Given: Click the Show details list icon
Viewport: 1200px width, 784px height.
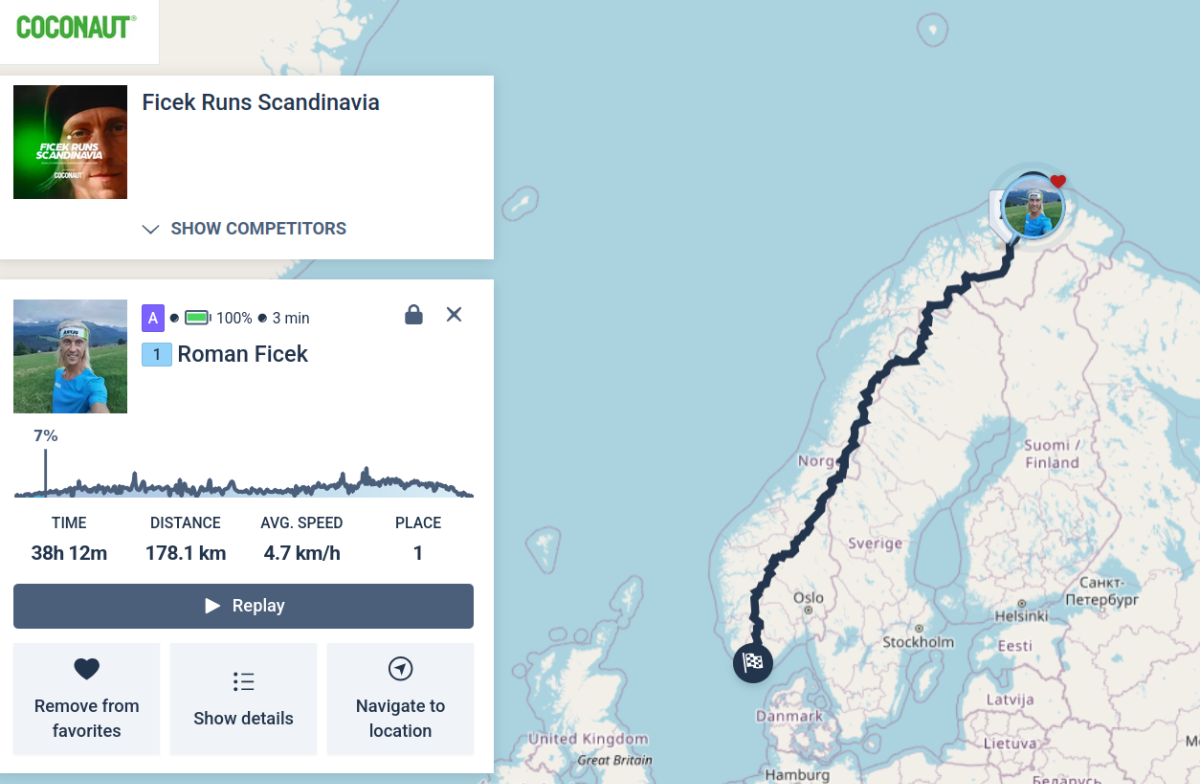Looking at the screenshot, I should tap(243, 682).
